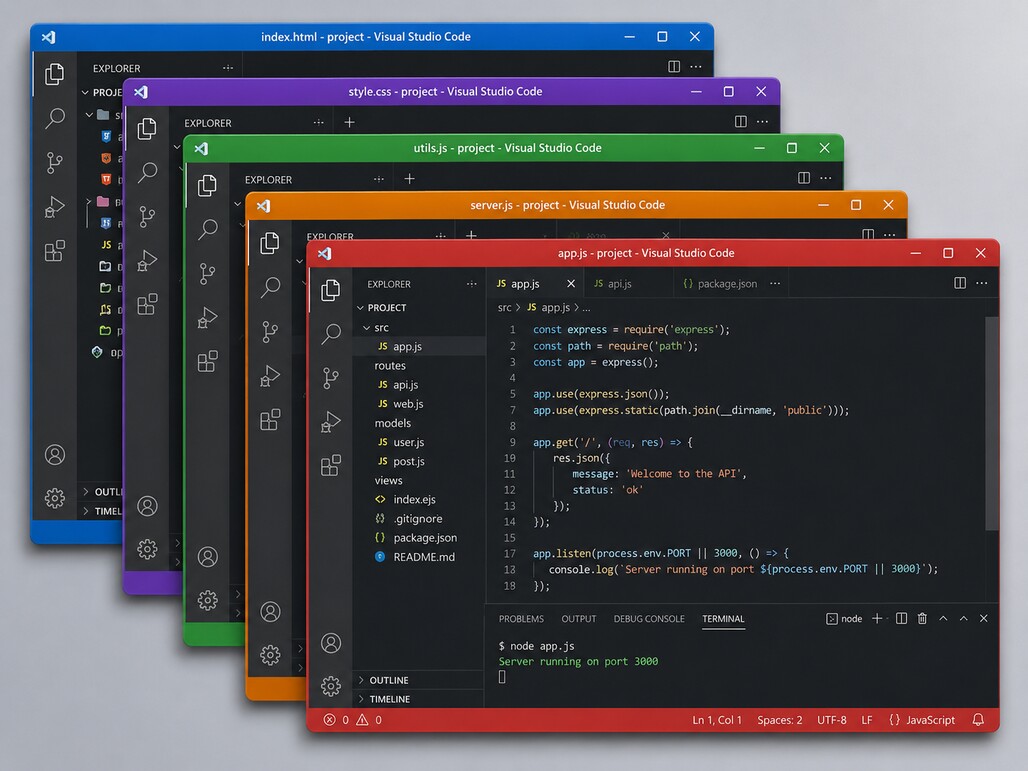Close the terminal panel
1028x771 pixels.
[983, 618]
